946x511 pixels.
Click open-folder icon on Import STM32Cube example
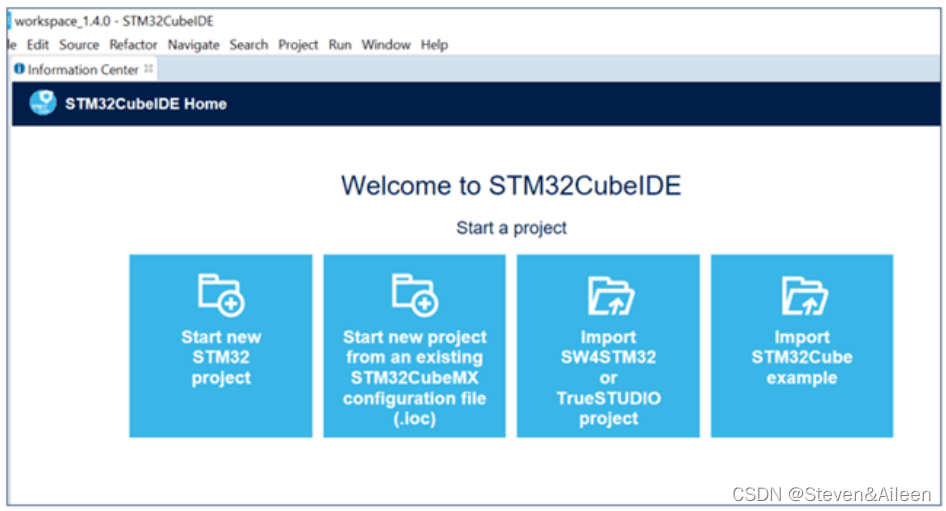click(804, 296)
